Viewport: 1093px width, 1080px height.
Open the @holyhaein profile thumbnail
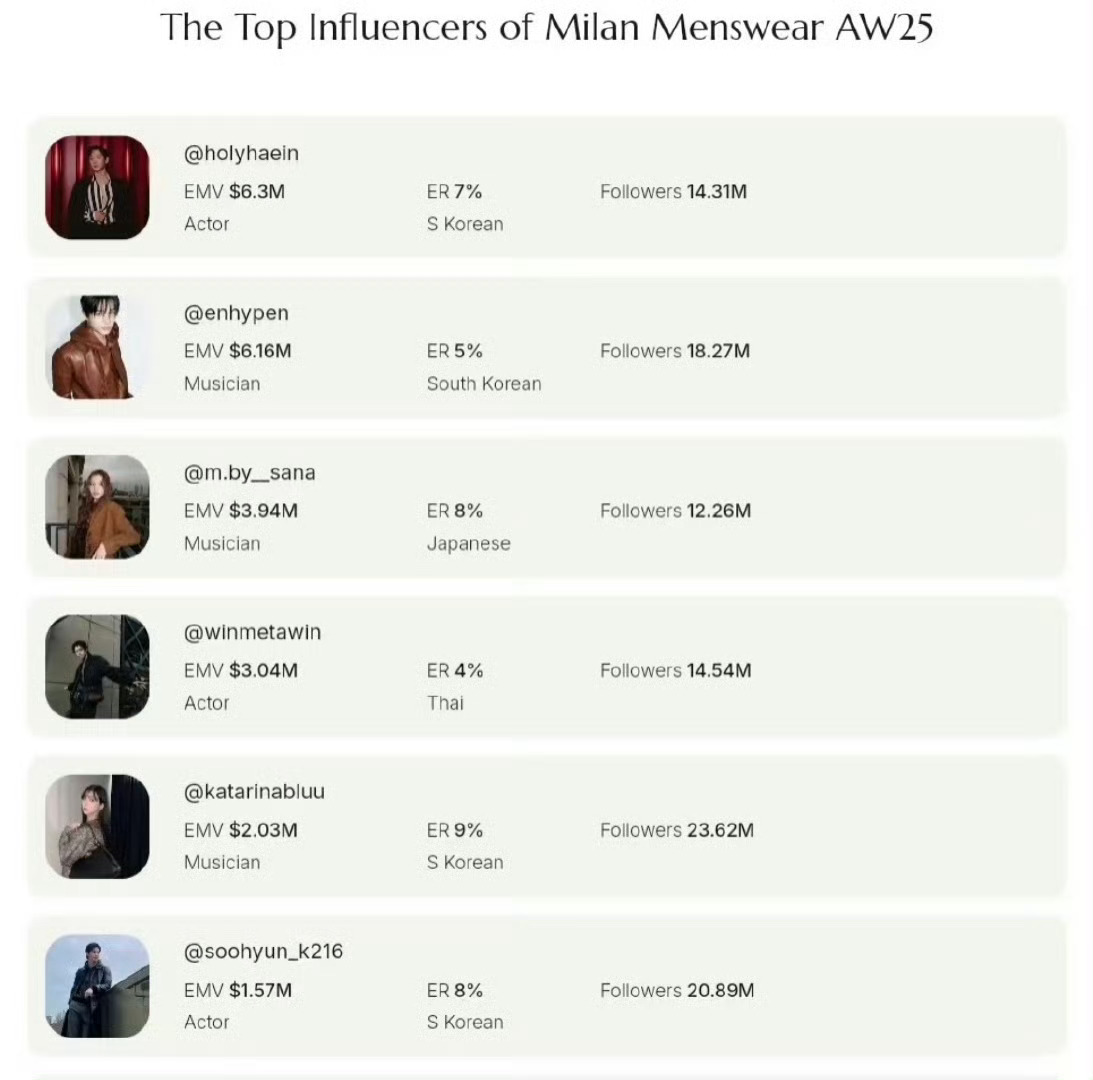[x=97, y=188]
